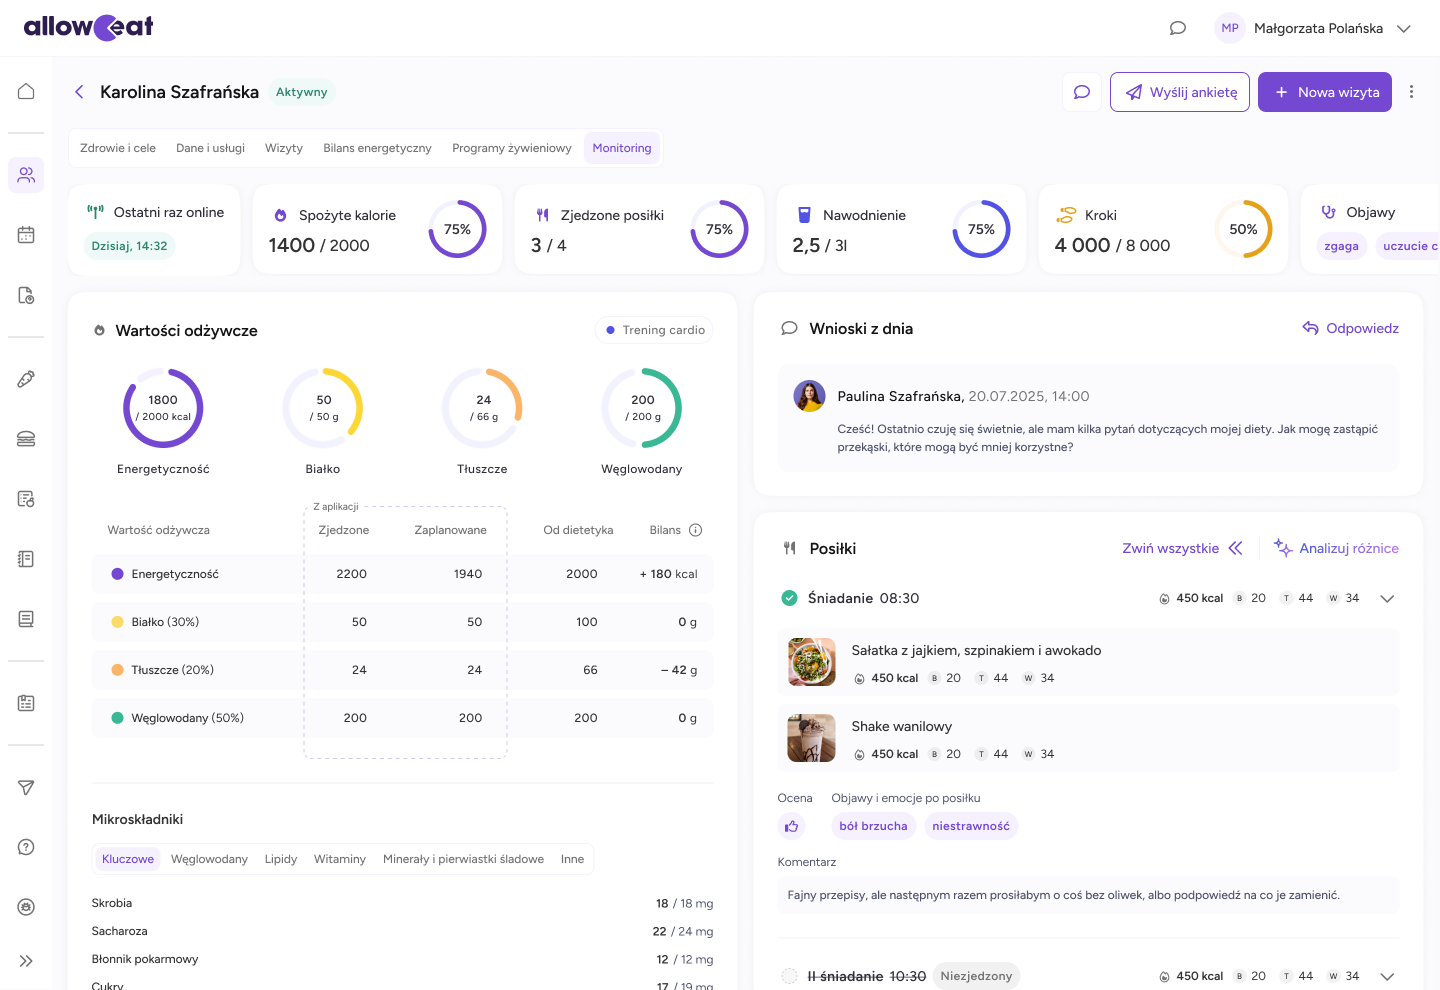Click the info icon next to Bilans

696,530
